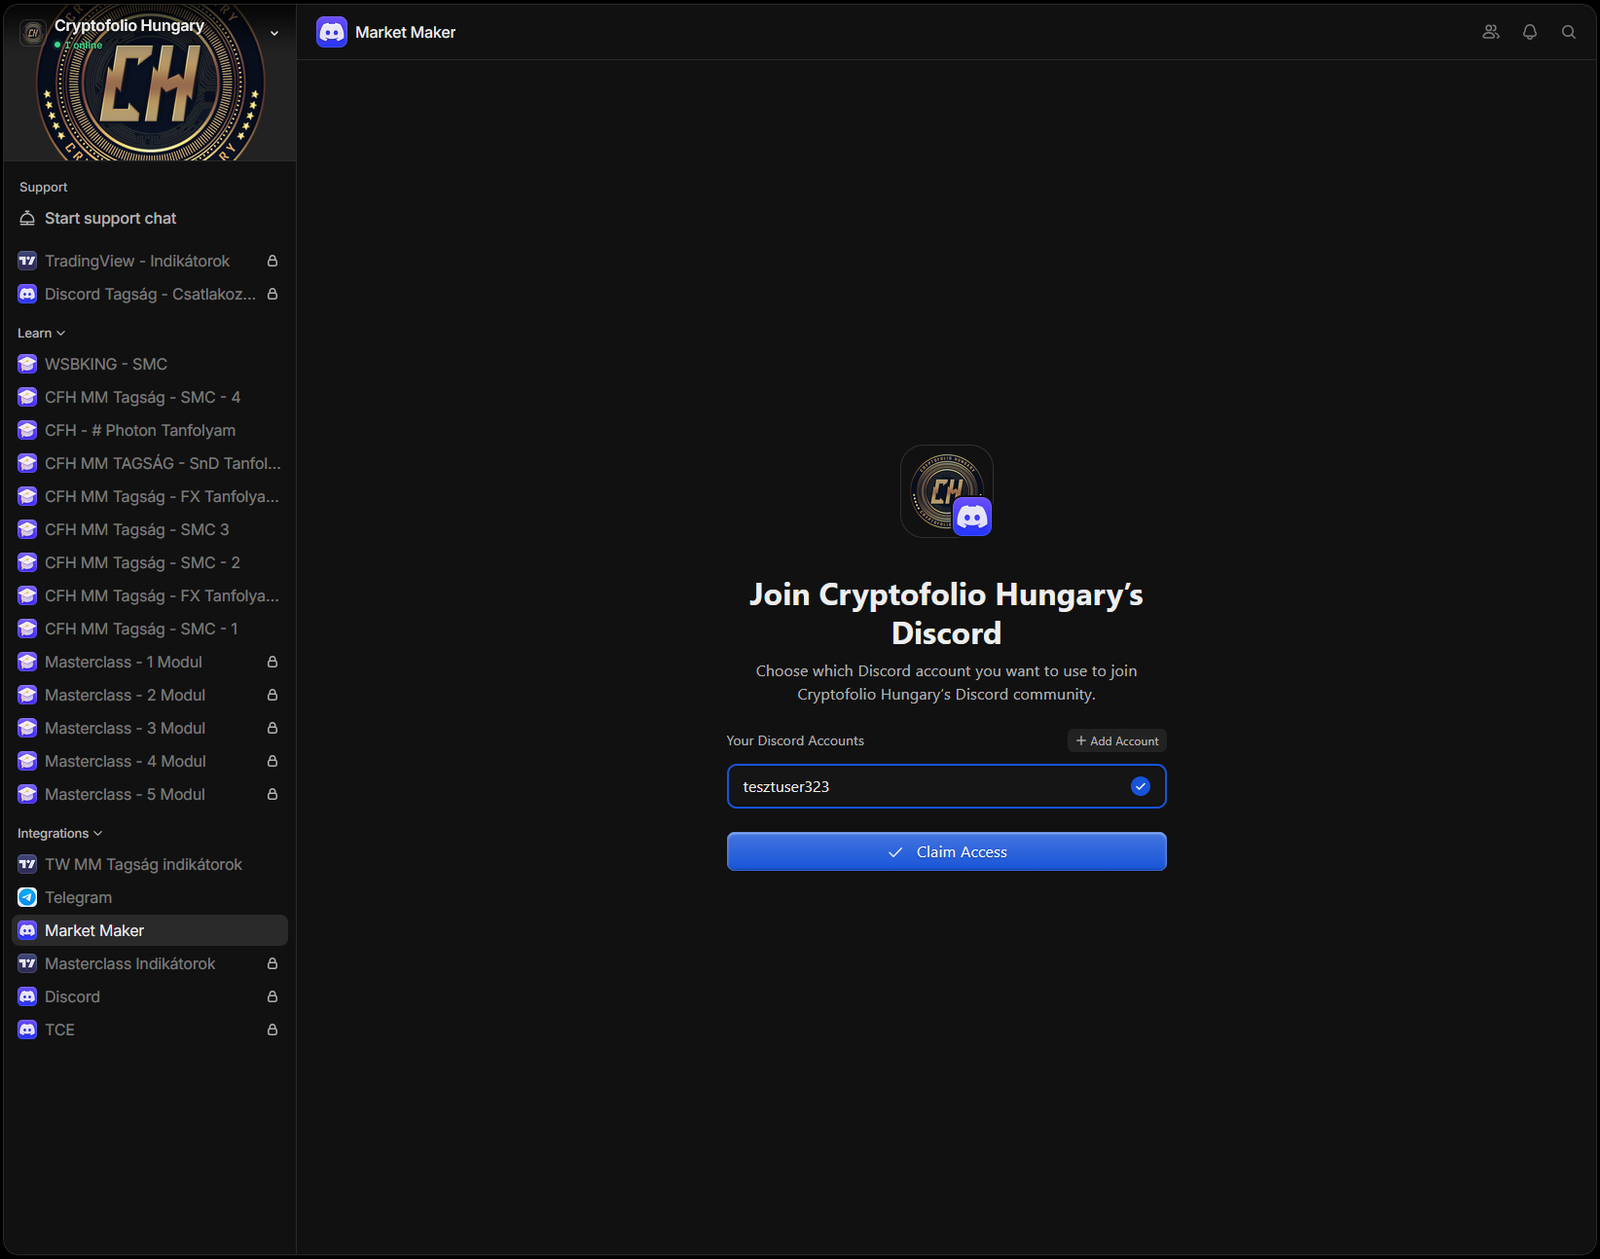Toggle the tesztuser323 selected checkmark

tap(1140, 786)
